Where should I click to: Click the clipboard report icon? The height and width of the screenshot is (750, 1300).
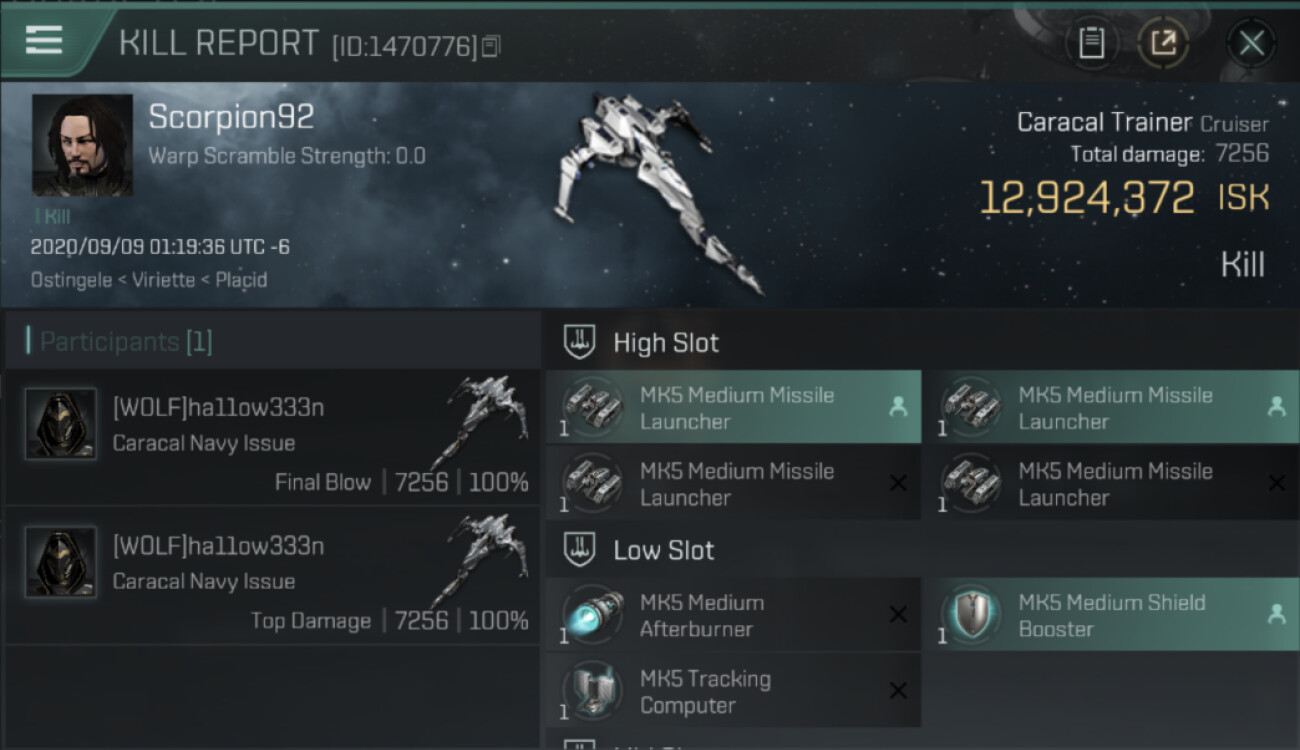1091,43
